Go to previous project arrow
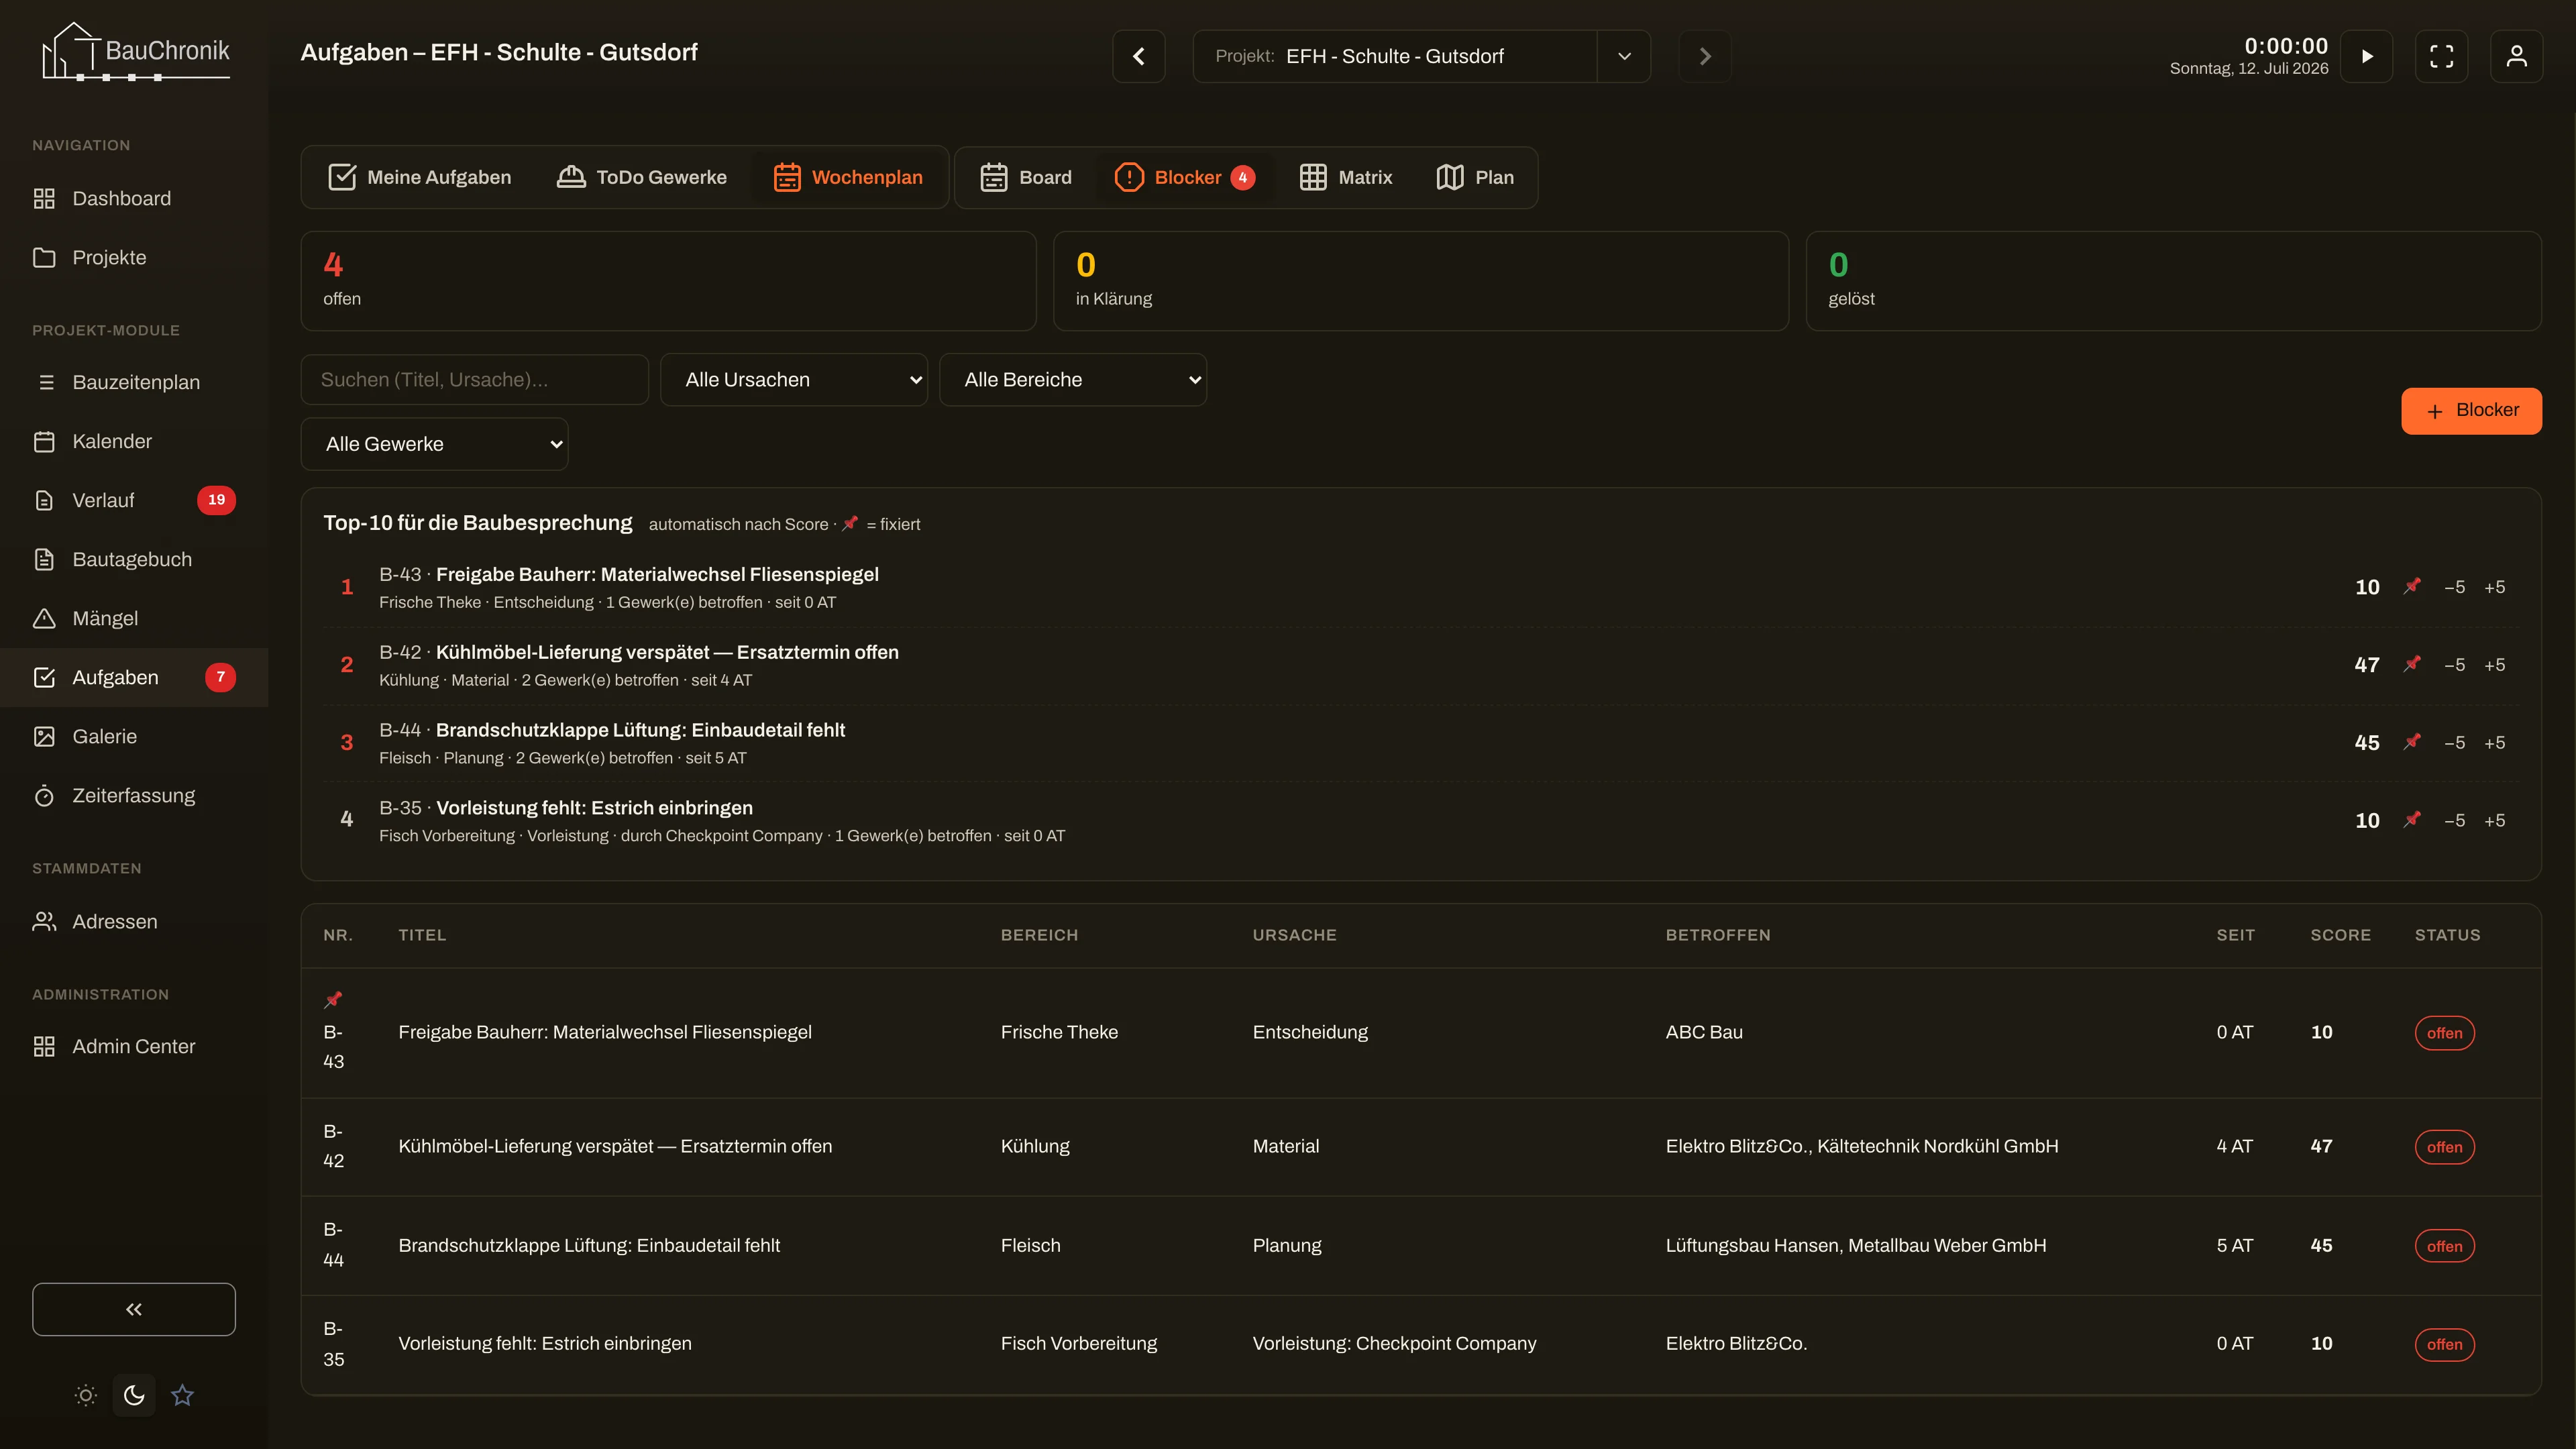The width and height of the screenshot is (2576, 1449). click(1139, 56)
